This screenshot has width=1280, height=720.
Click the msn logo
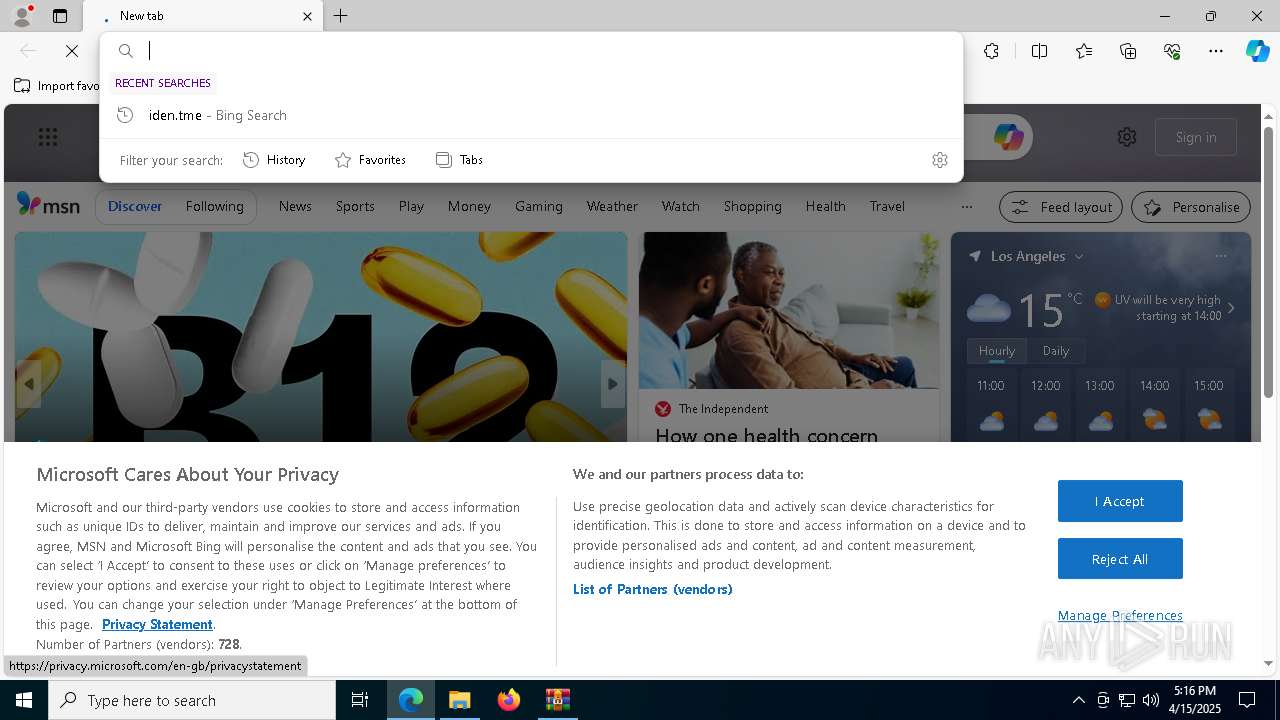point(48,205)
